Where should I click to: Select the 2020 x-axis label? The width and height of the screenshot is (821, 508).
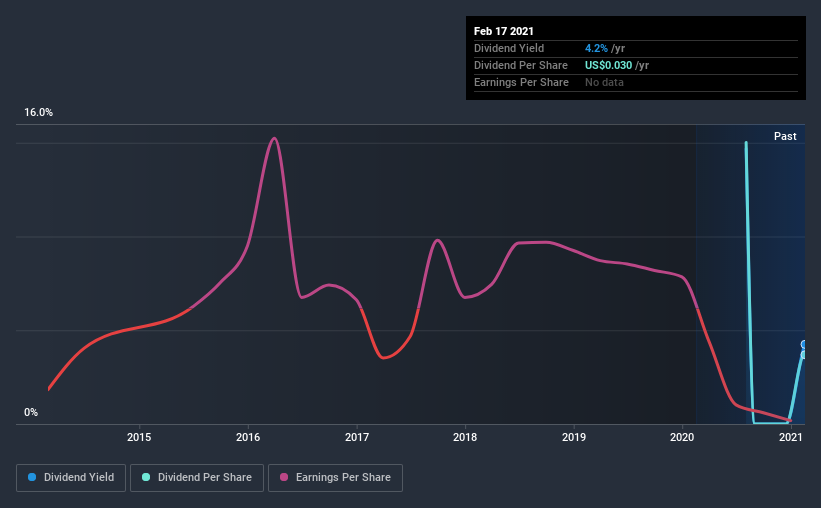click(682, 437)
